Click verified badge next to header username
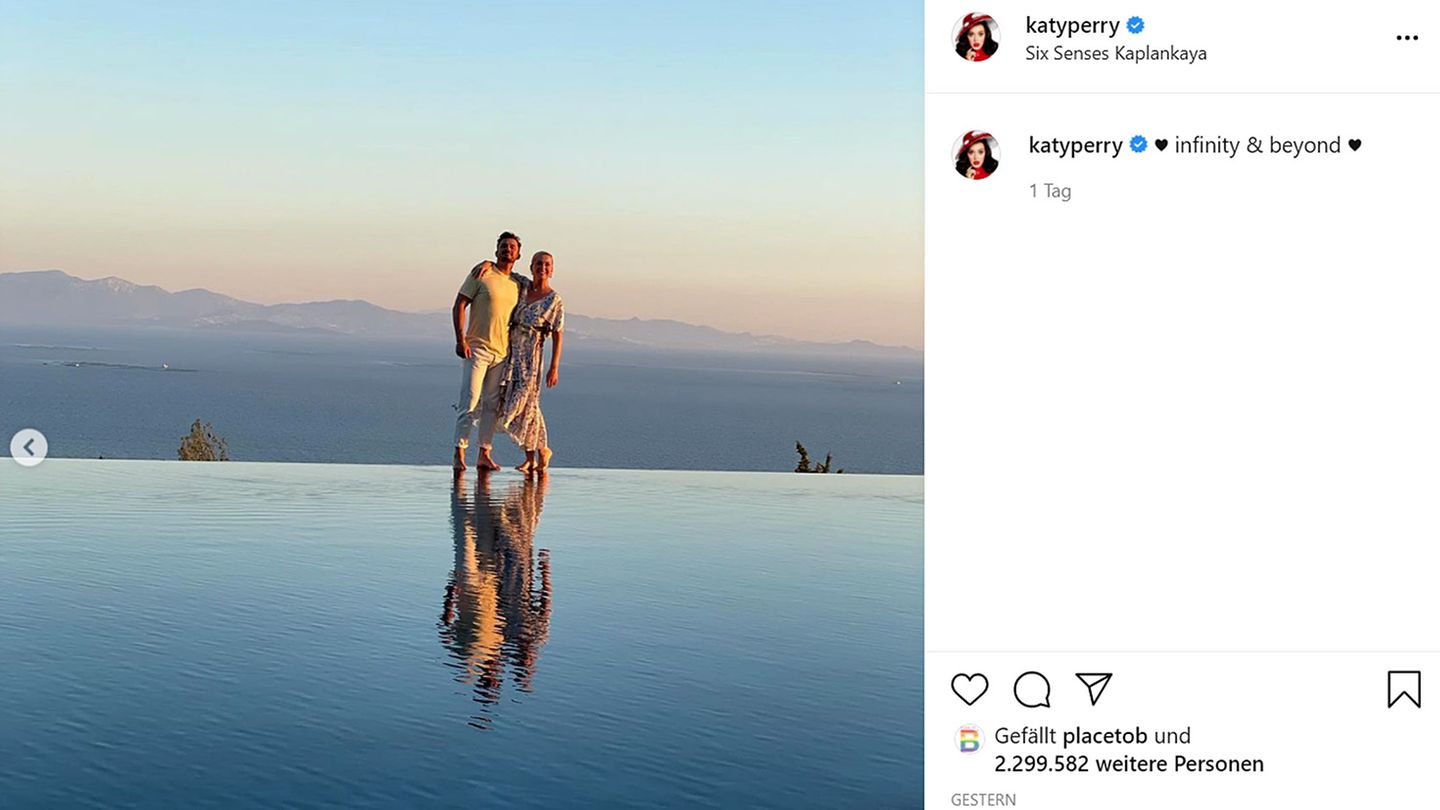 [1135, 26]
